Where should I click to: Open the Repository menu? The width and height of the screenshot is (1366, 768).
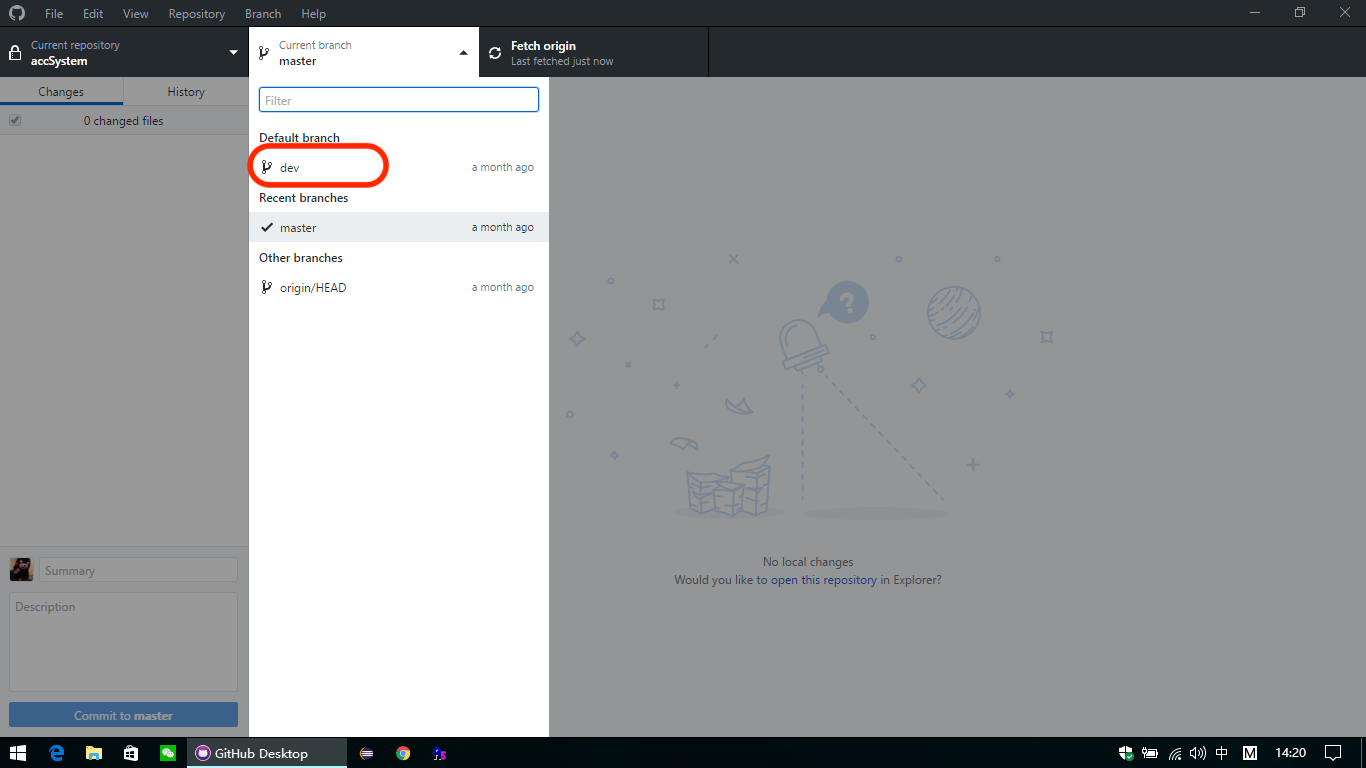pyautogui.click(x=197, y=14)
